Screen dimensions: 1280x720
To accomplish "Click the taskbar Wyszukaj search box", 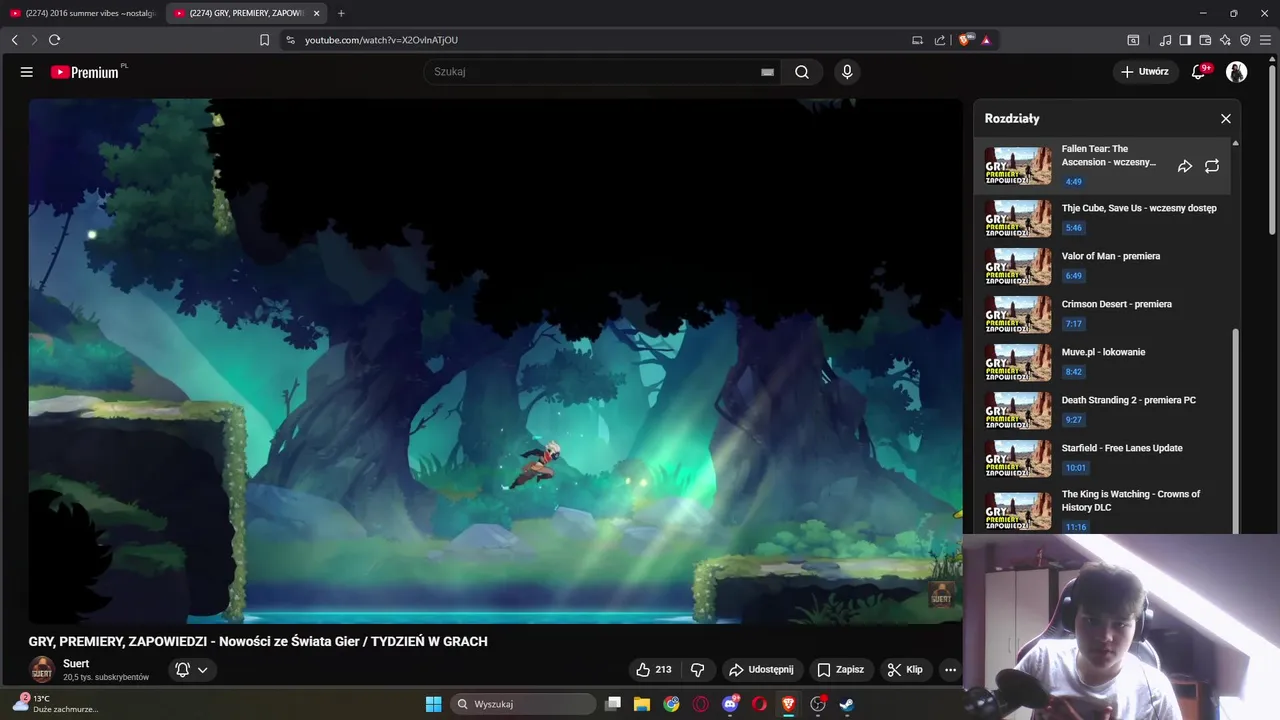I will [x=523, y=704].
